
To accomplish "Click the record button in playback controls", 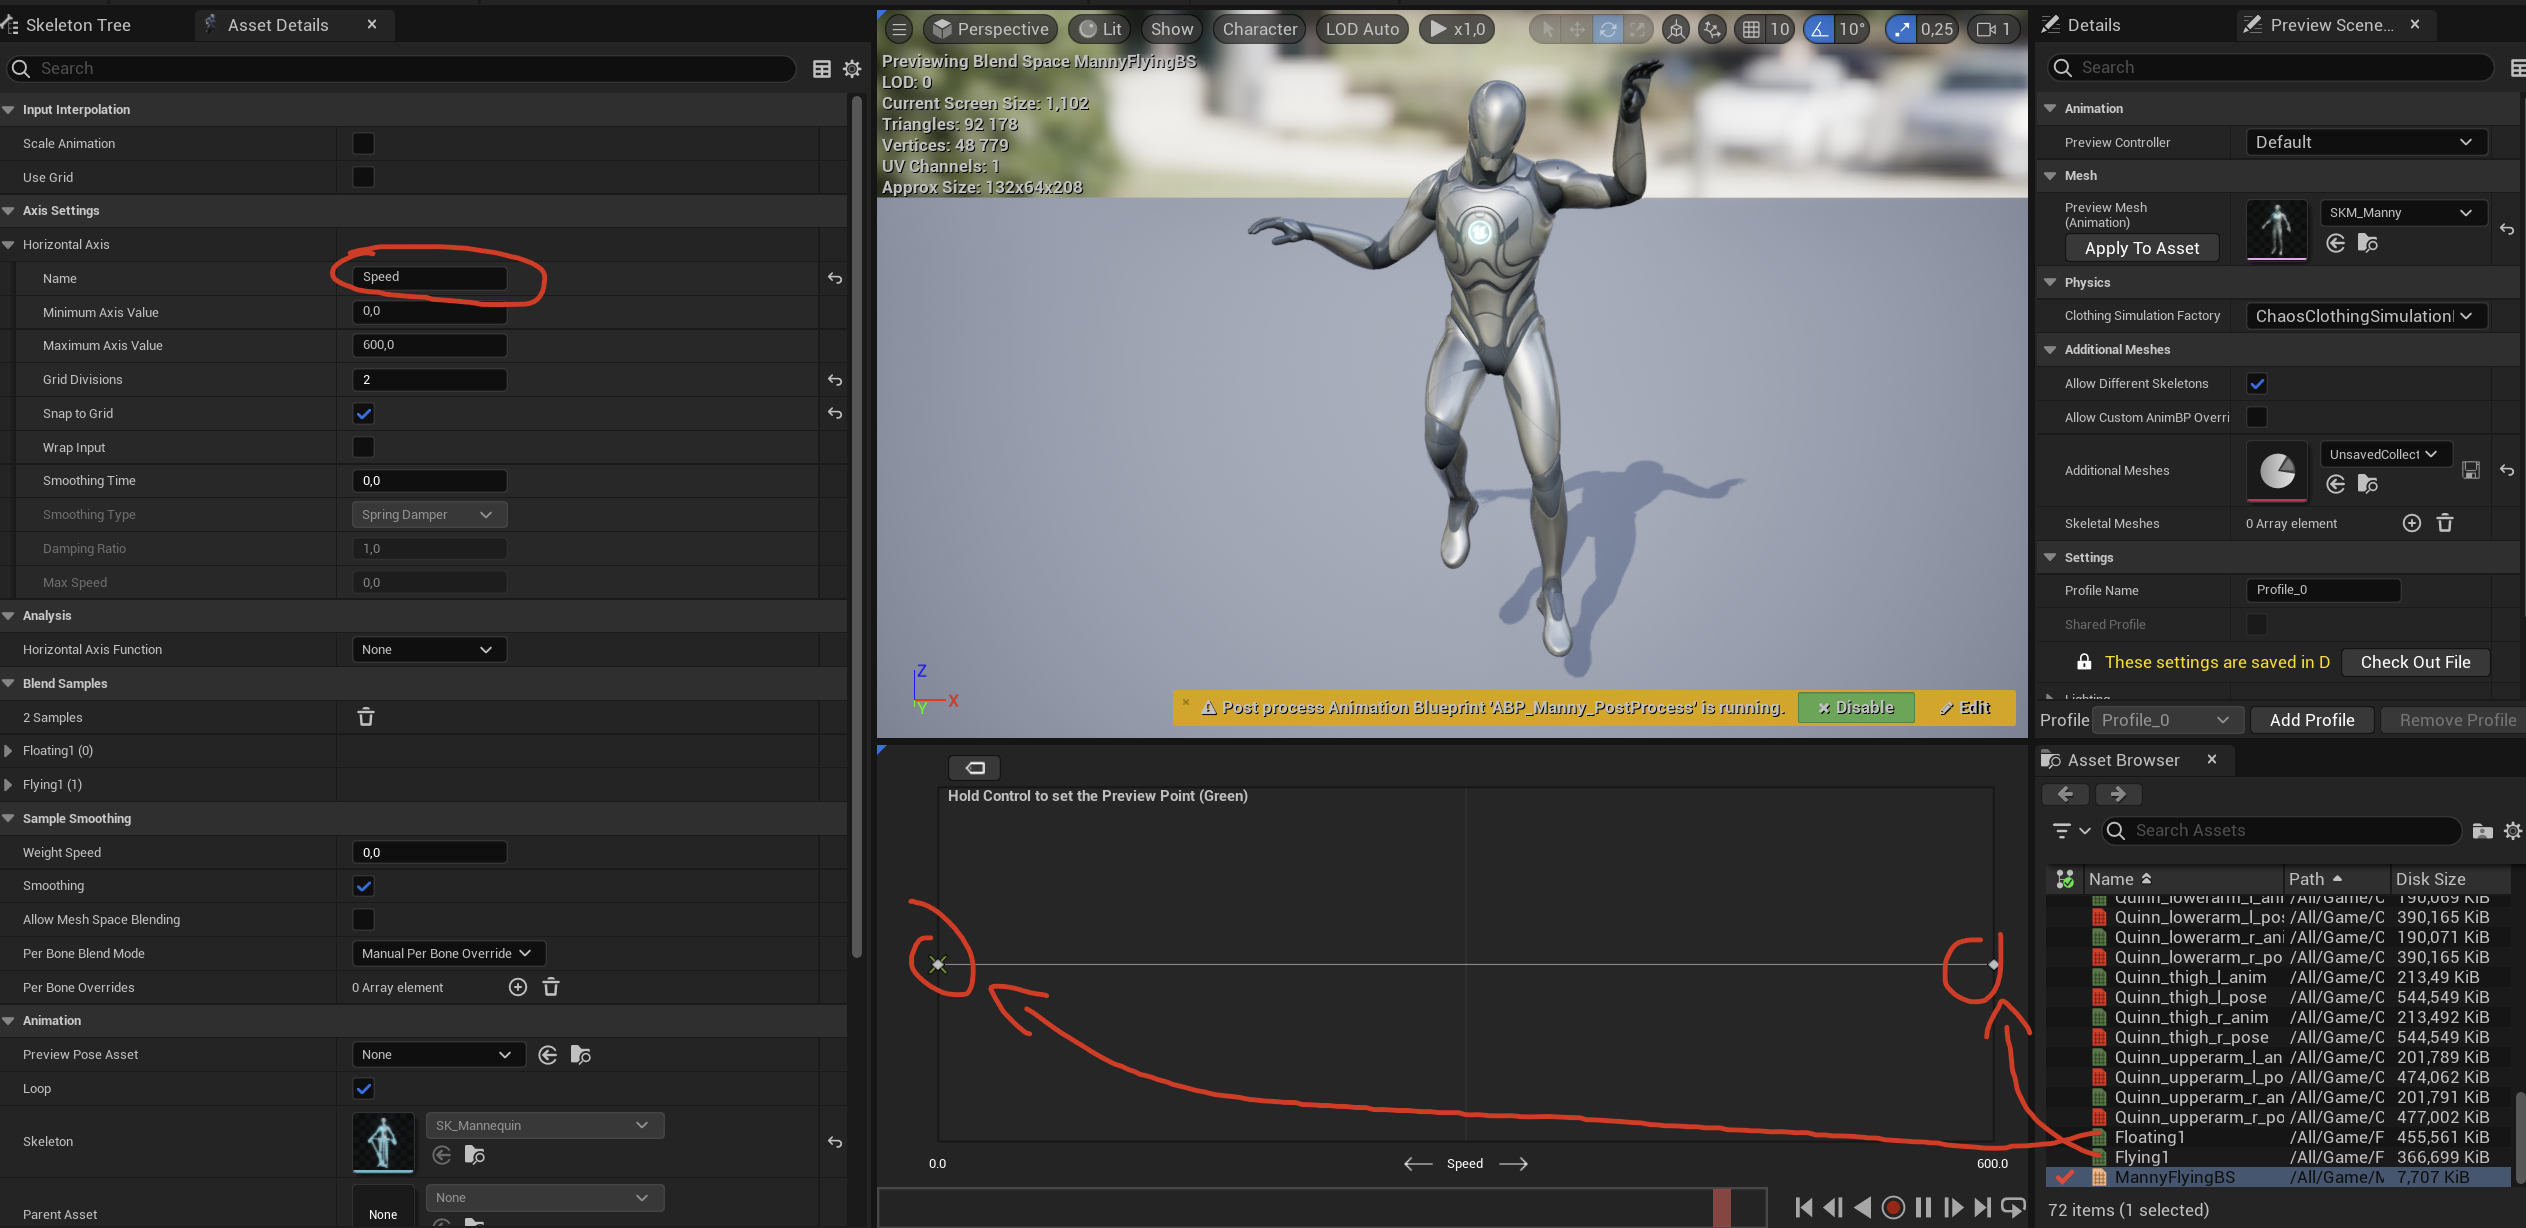I will tap(1892, 1207).
